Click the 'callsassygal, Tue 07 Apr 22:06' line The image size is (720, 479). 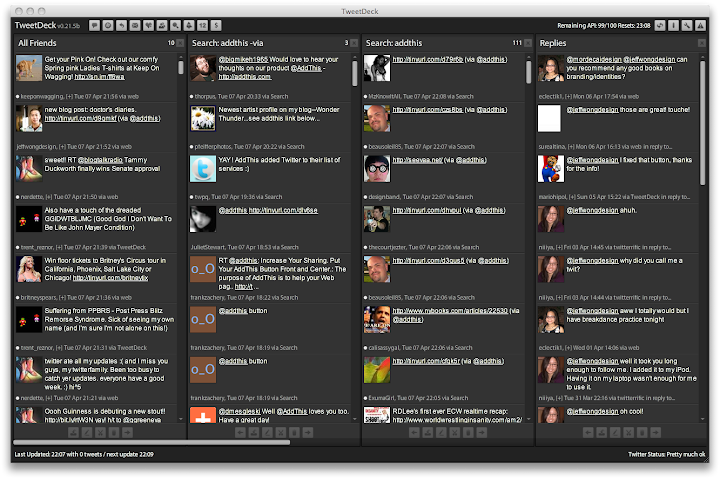tap(420, 348)
